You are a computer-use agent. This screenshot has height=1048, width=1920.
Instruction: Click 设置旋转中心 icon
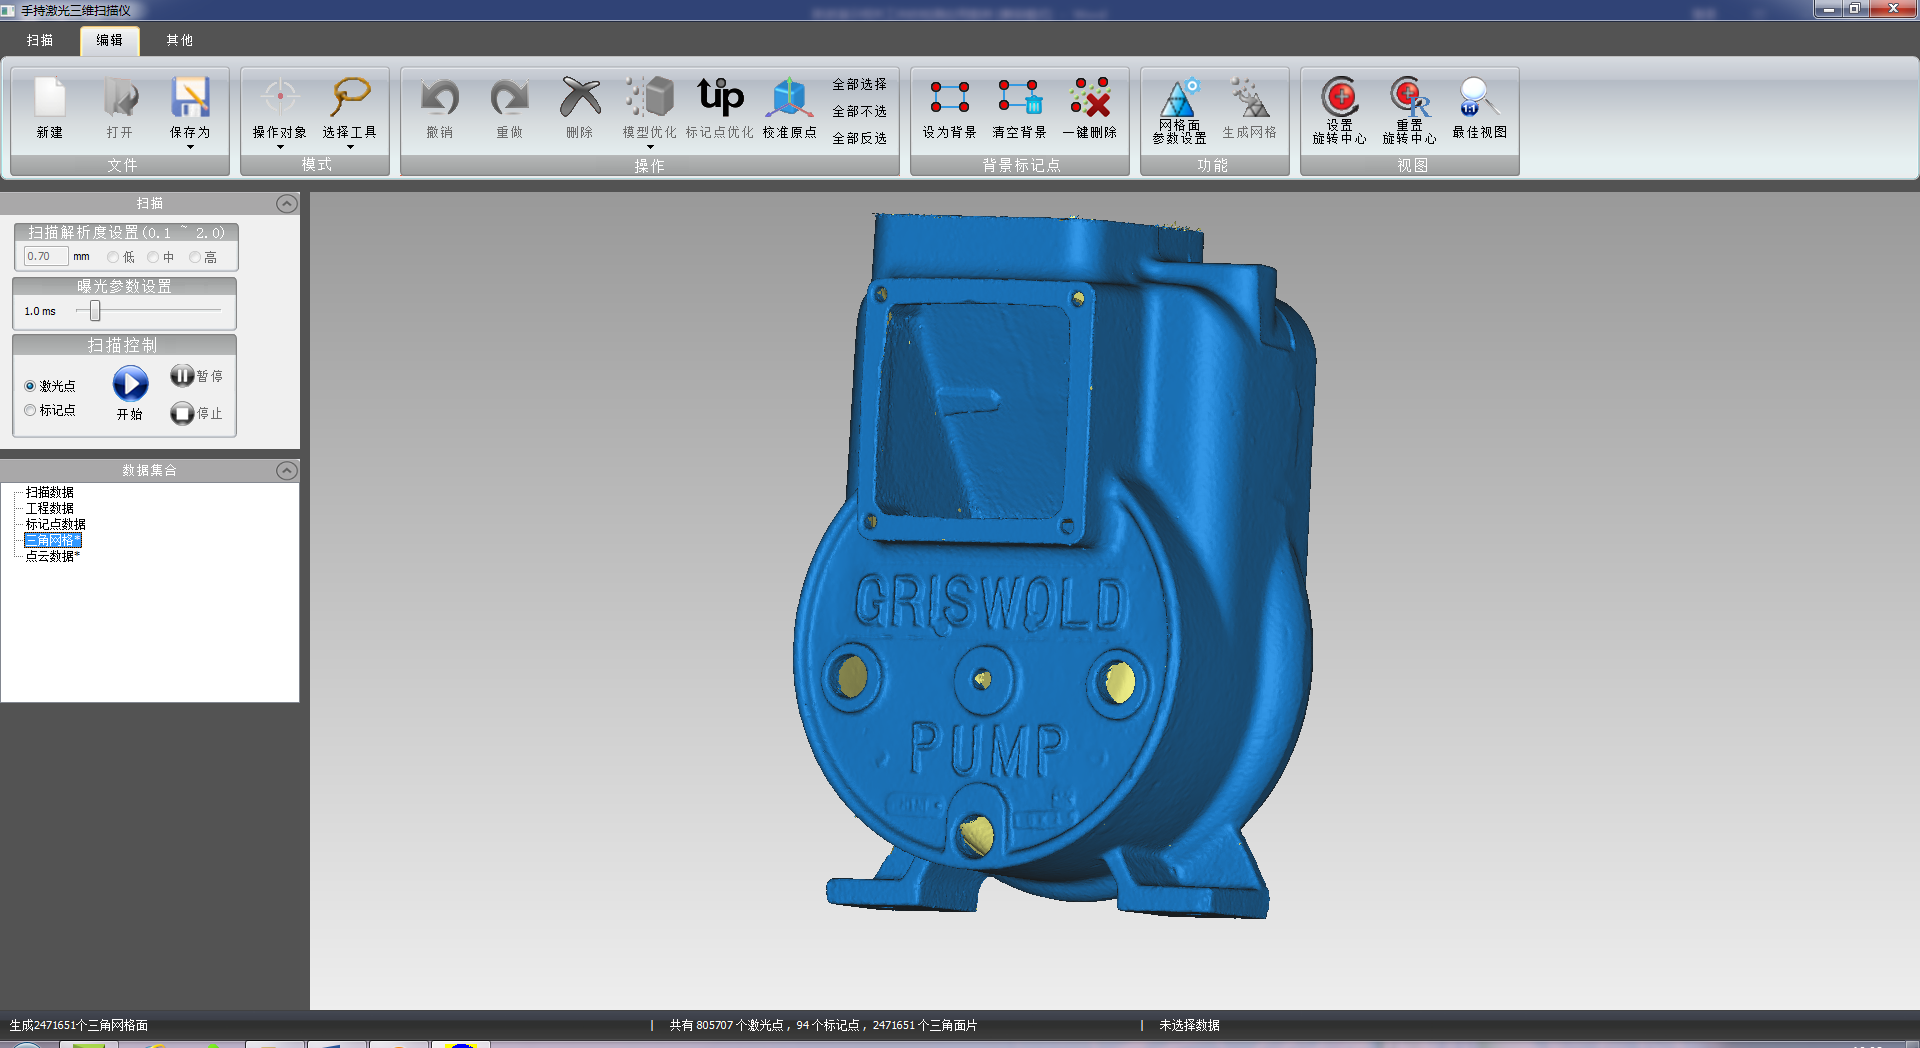tap(1339, 98)
